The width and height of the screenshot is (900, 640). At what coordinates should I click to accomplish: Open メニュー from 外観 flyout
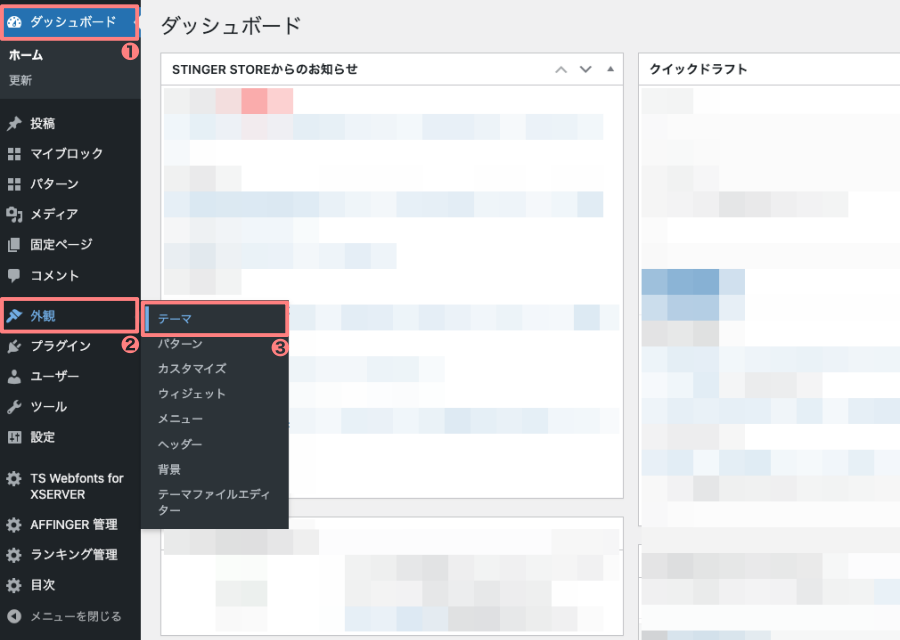coord(180,419)
